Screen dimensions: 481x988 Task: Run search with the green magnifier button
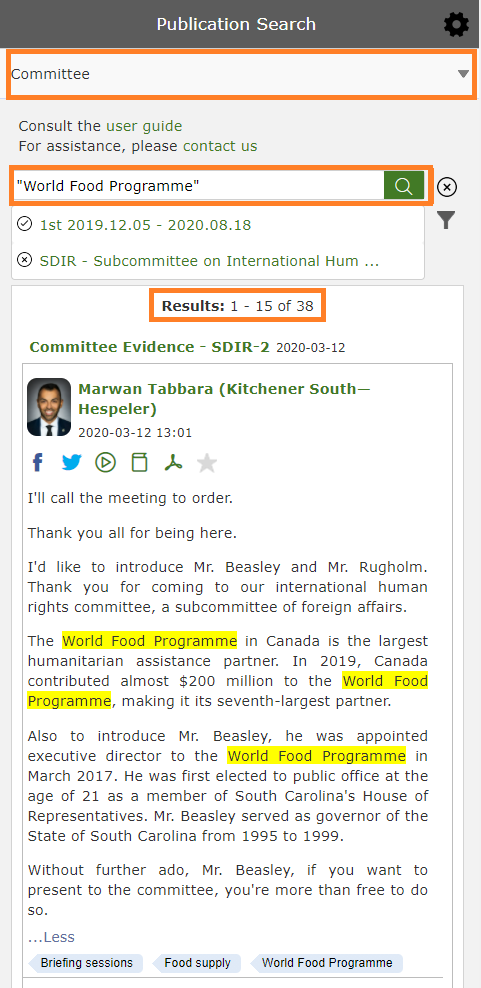click(x=403, y=186)
